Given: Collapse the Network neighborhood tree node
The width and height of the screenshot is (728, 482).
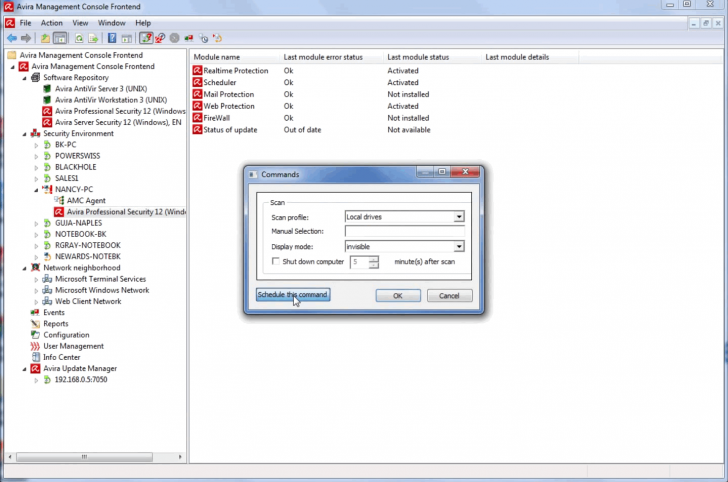Looking at the screenshot, I should coord(25,268).
